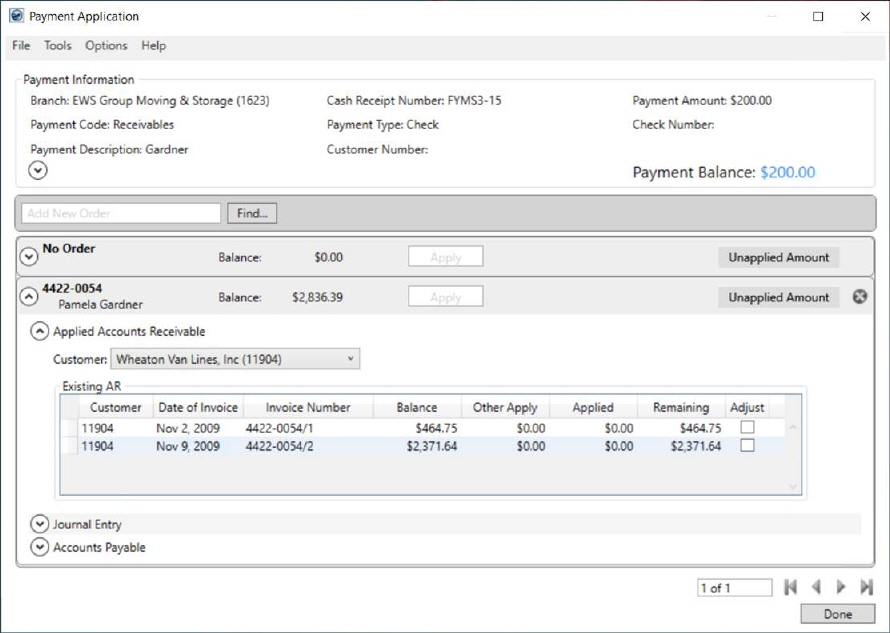
Task: Jump to the last page arrow
Action: tap(866, 588)
